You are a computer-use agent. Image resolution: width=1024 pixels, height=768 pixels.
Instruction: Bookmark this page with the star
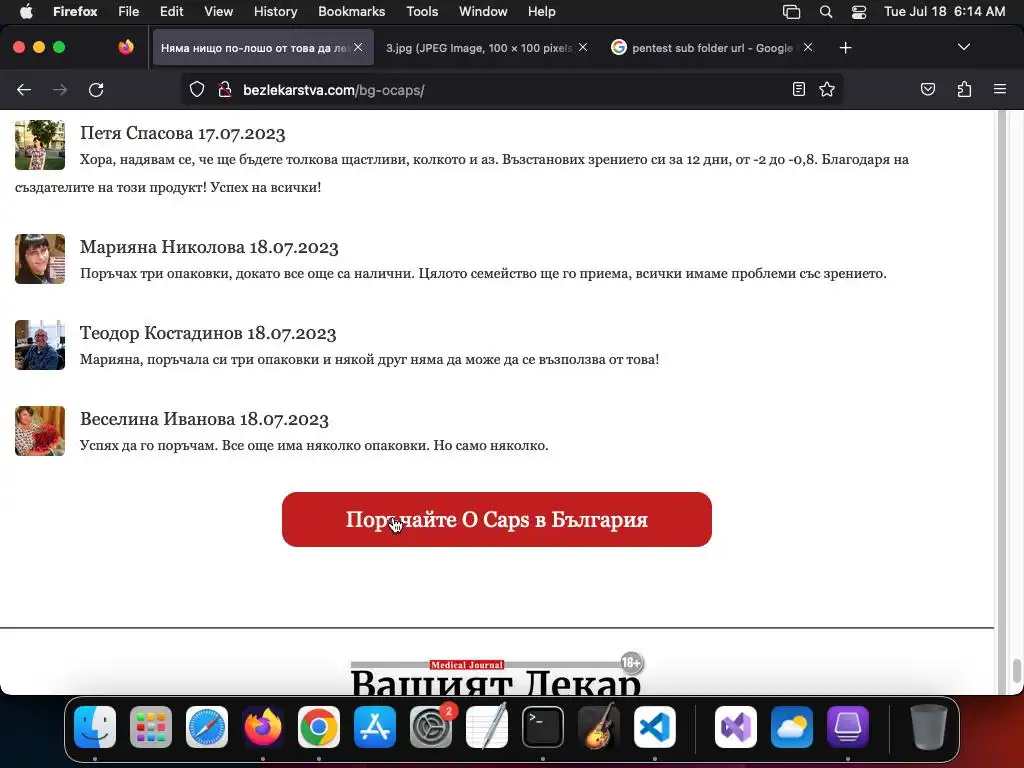(x=827, y=89)
